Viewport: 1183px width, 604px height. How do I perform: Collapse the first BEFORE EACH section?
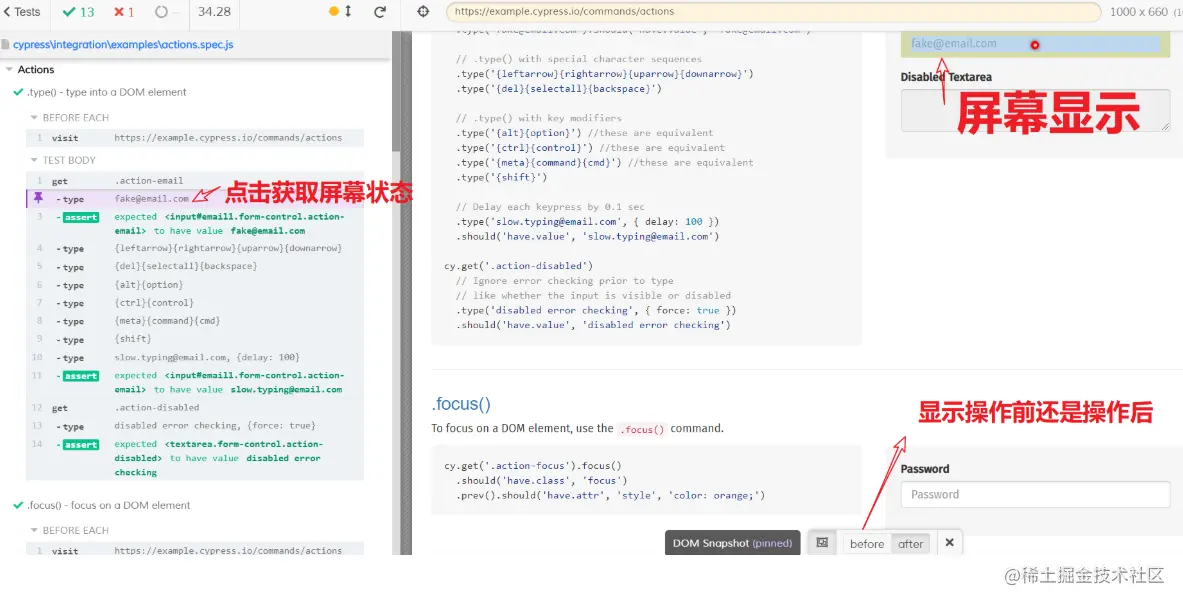70,118
